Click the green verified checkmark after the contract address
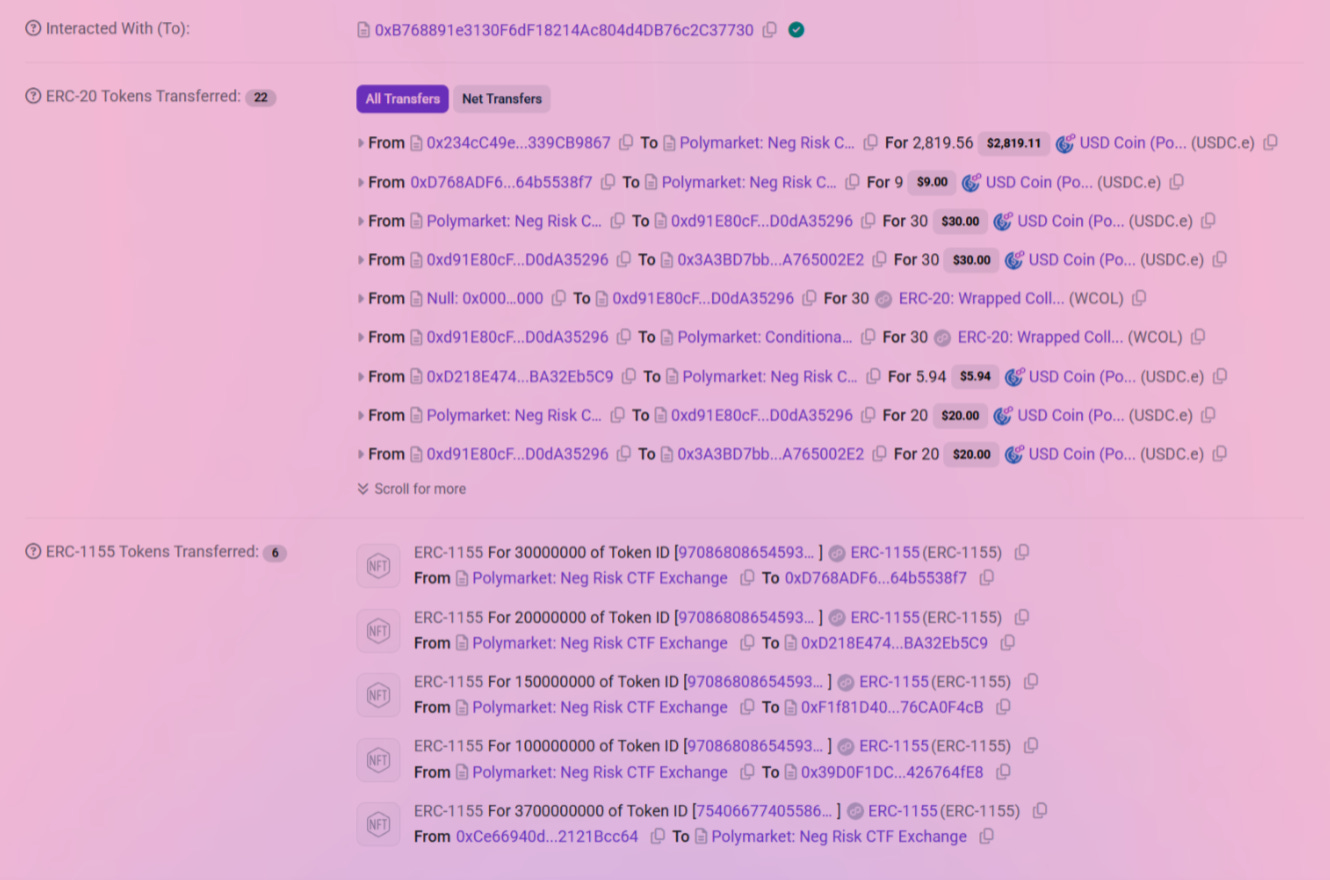This screenshot has height=880, width=1330. point(796,30)
